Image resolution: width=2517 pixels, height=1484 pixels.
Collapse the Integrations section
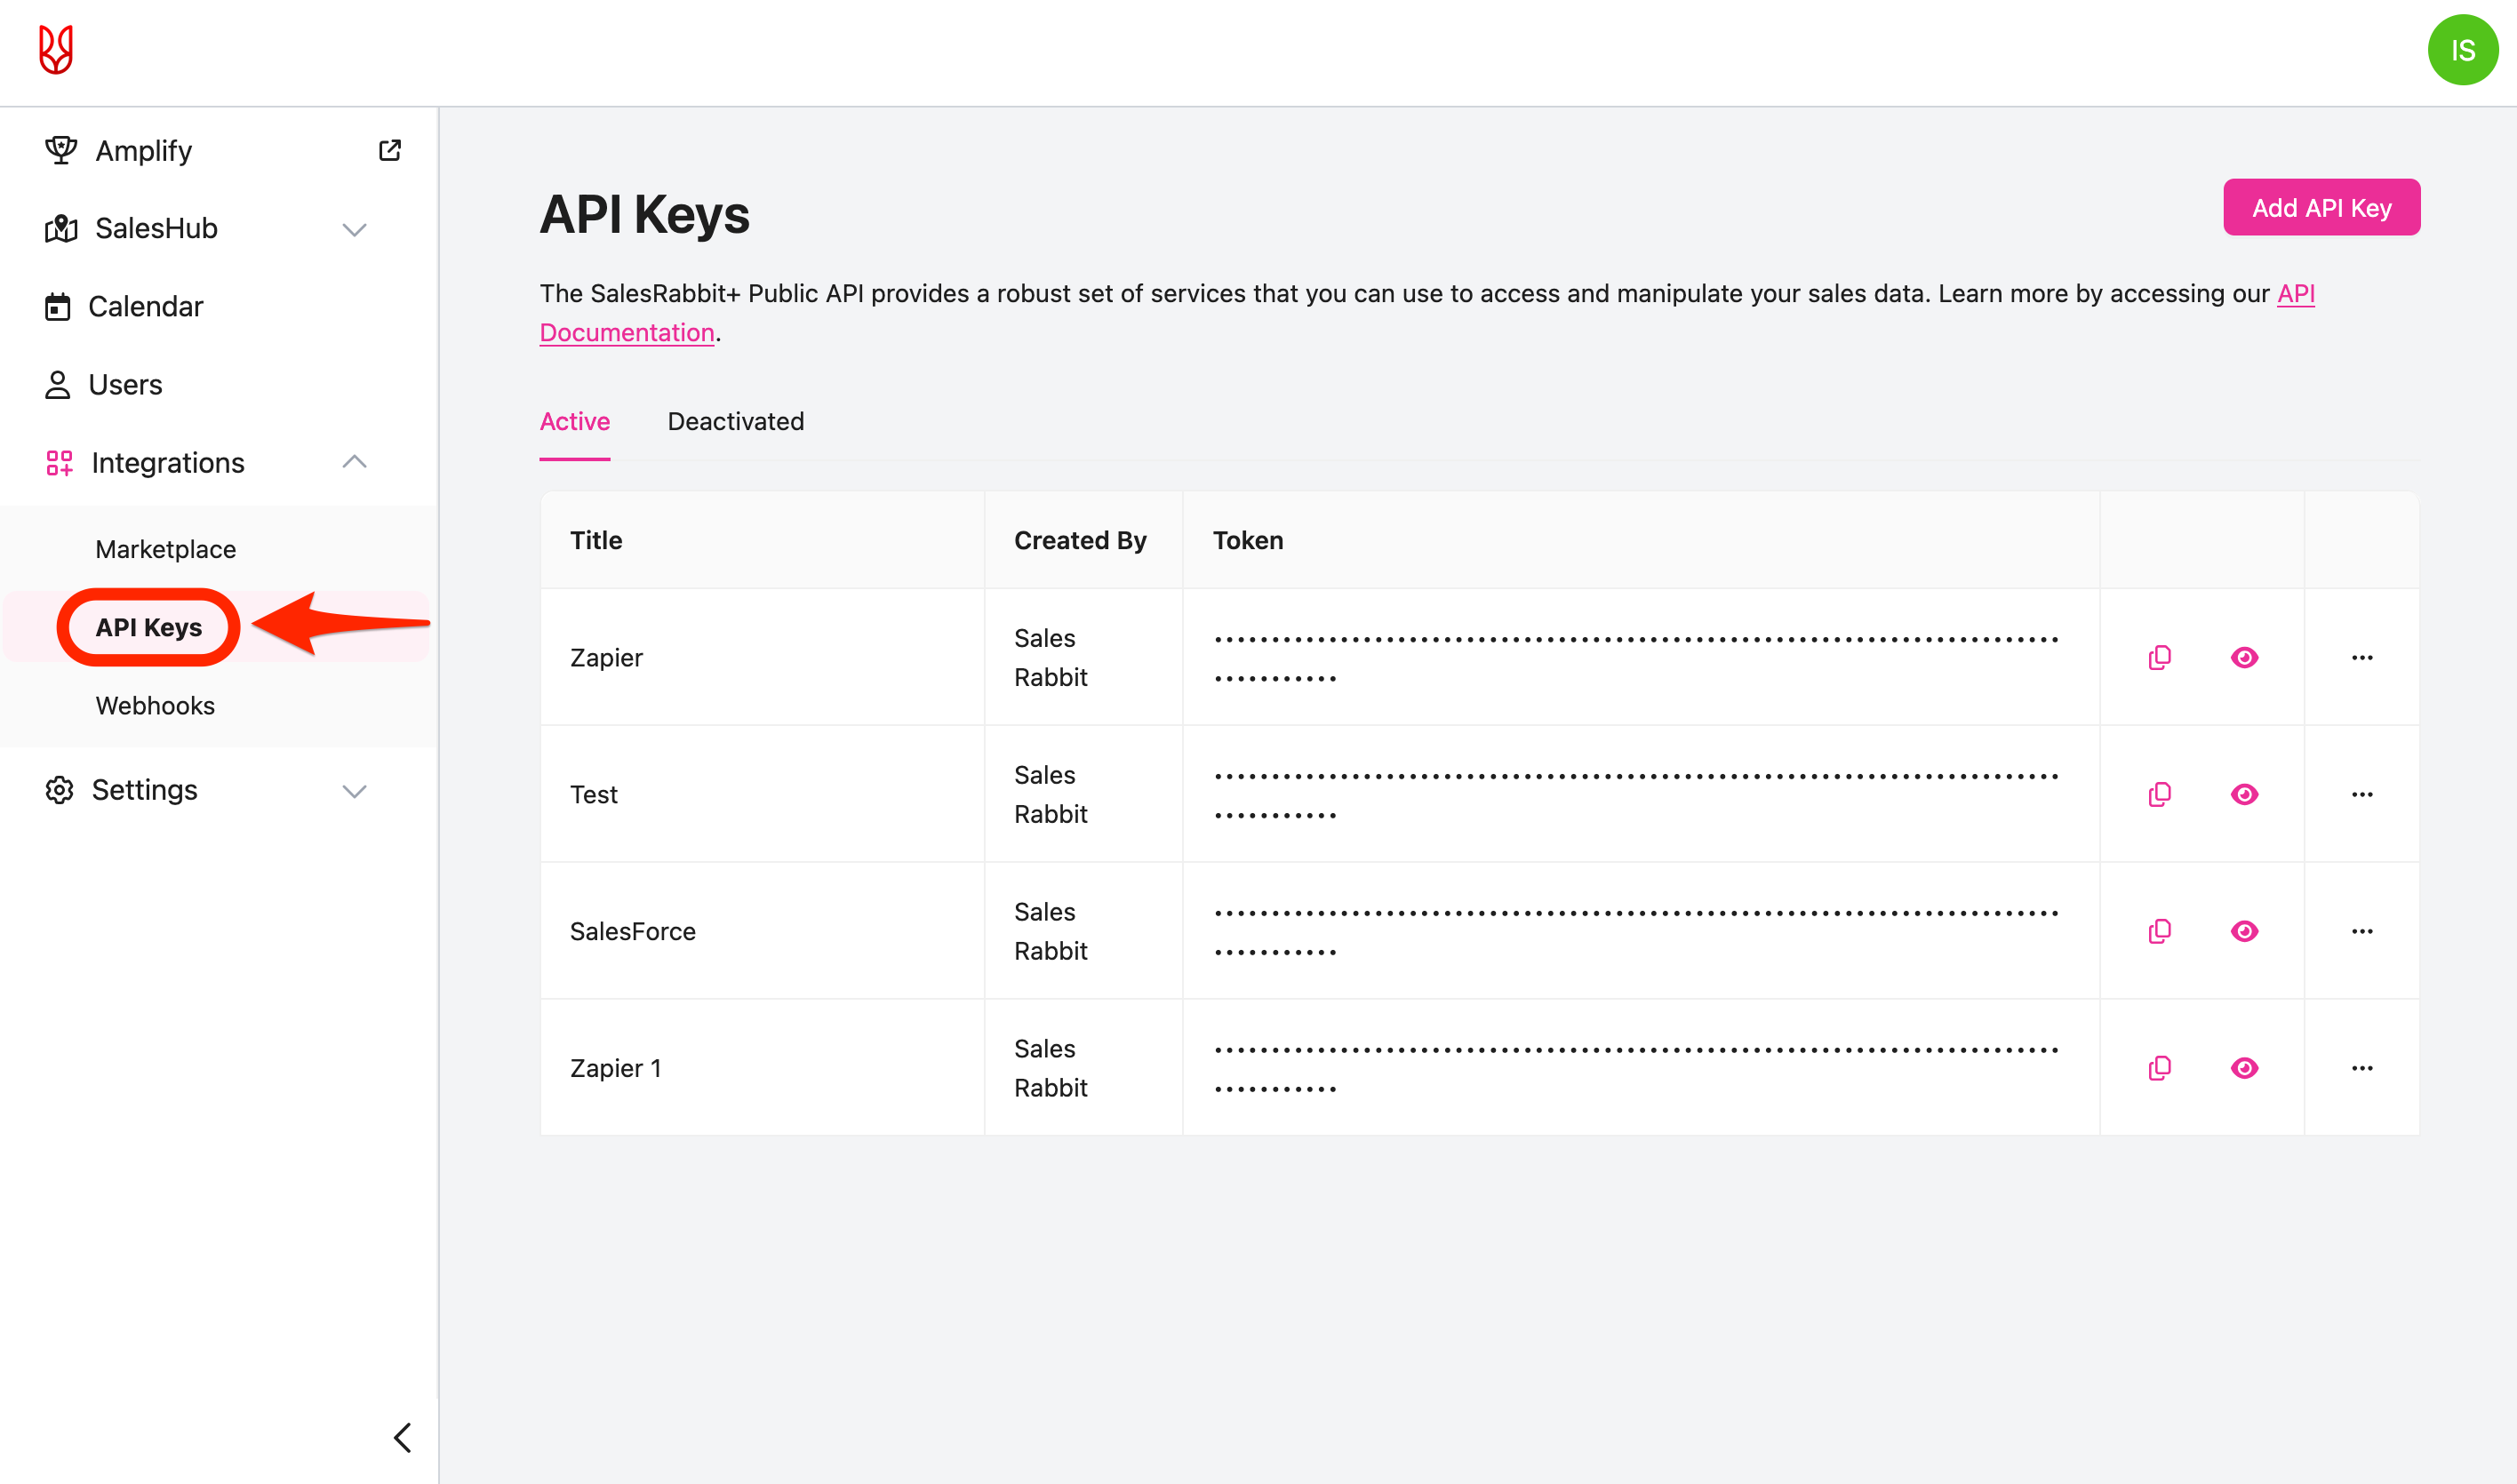coord(354,462)
